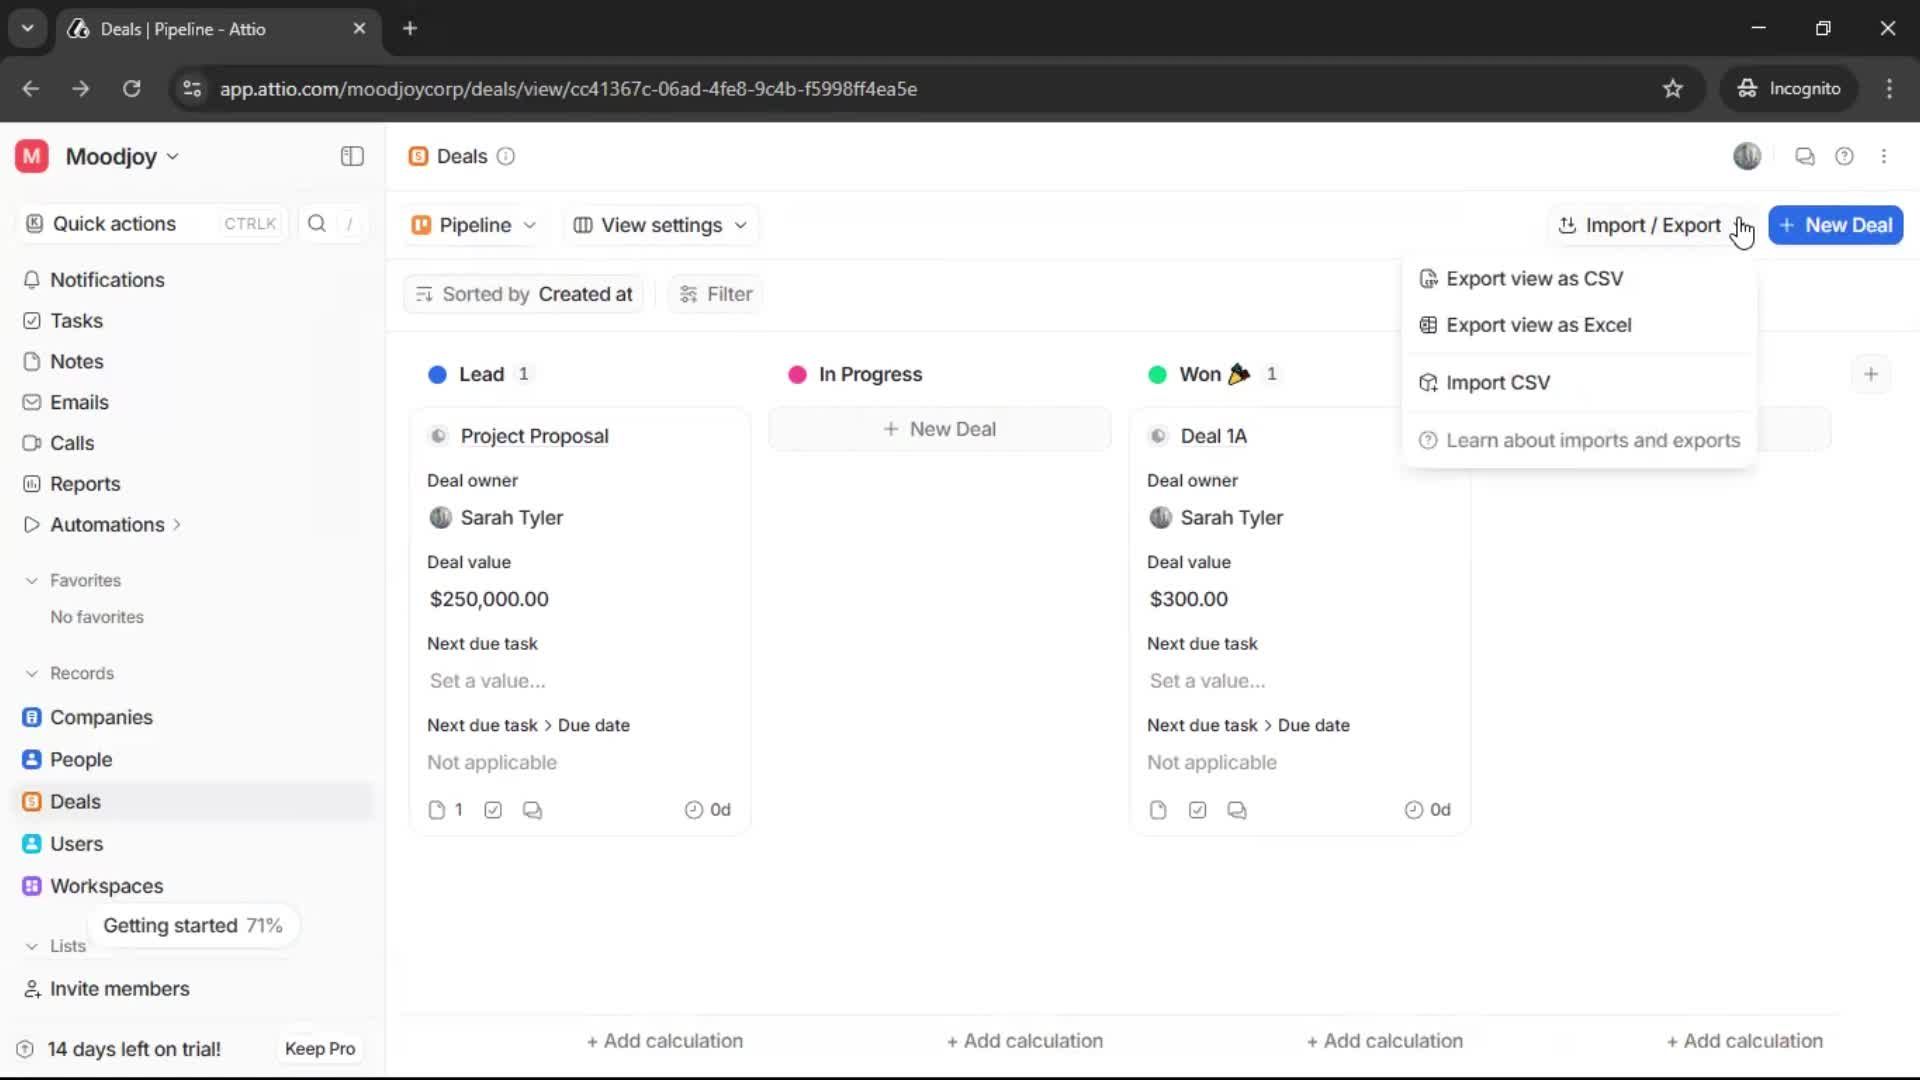Click the due date clock toggle on Deal 1A
1920x1080 pixels.
click(x=1413, y=810)
